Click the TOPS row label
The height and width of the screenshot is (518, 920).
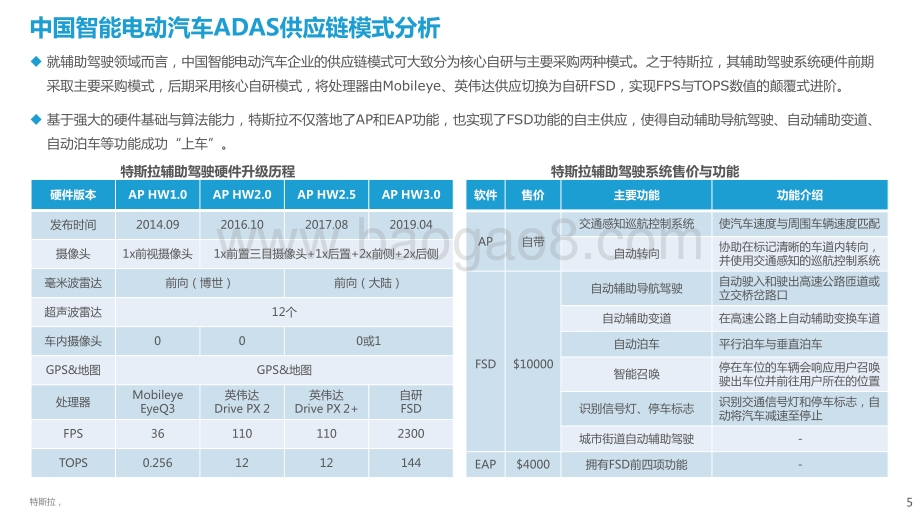click(x=73, y=463)
